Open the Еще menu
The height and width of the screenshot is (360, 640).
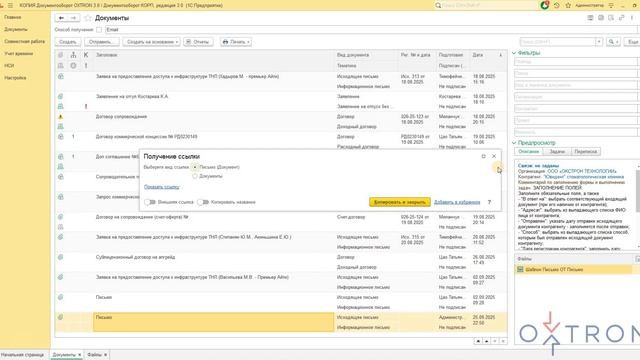(x=633, y=42)
